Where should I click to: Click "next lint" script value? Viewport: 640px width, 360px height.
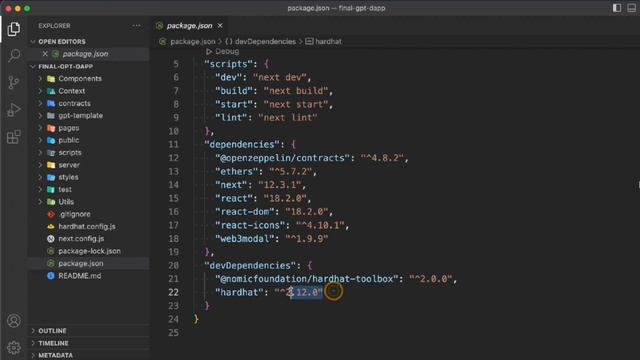coord(288,118)
